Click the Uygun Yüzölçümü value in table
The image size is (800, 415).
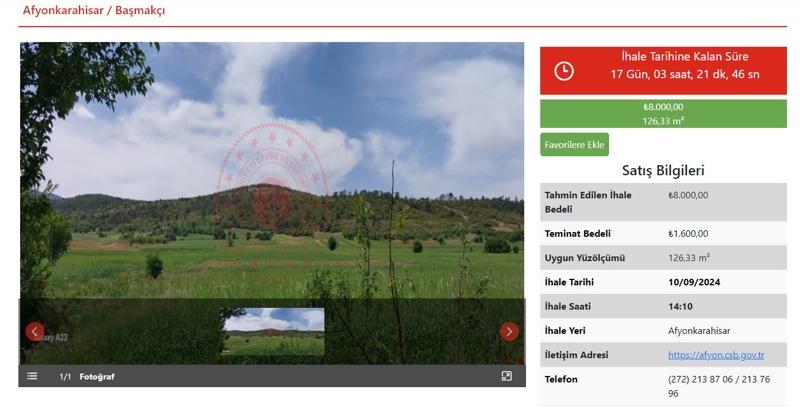[689, 258]
